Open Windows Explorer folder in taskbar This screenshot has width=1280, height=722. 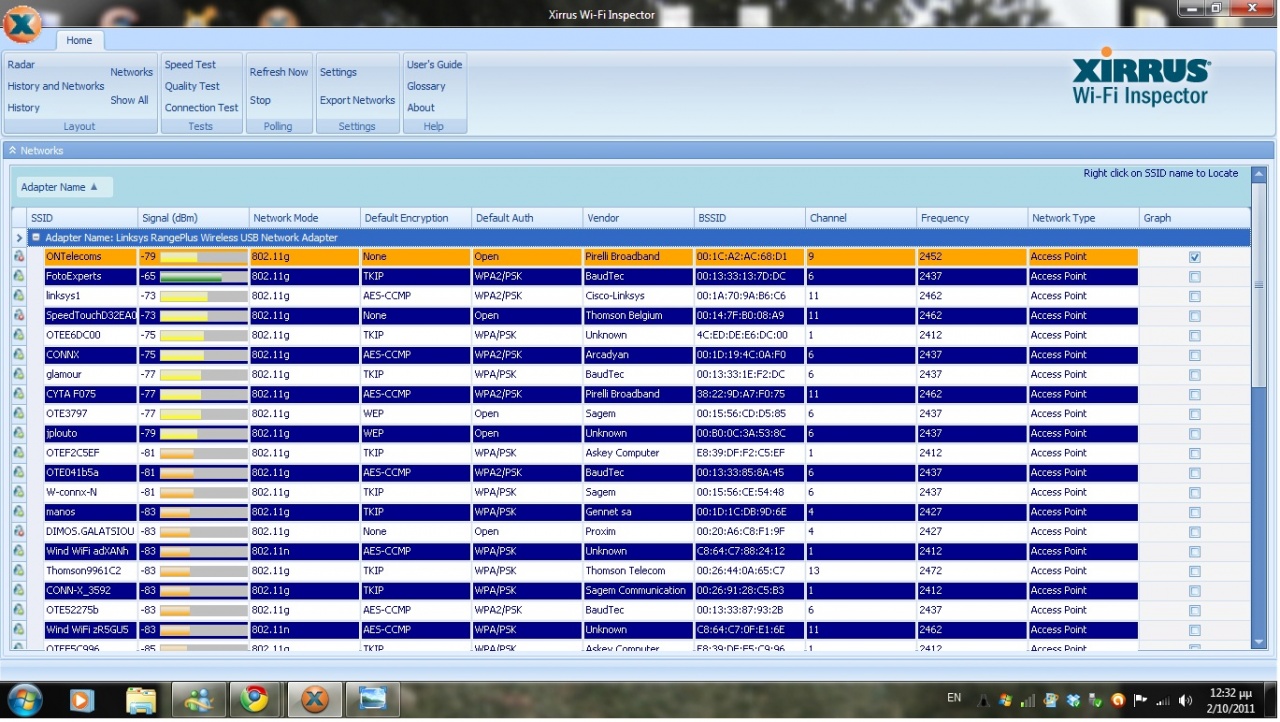point(141,699)
